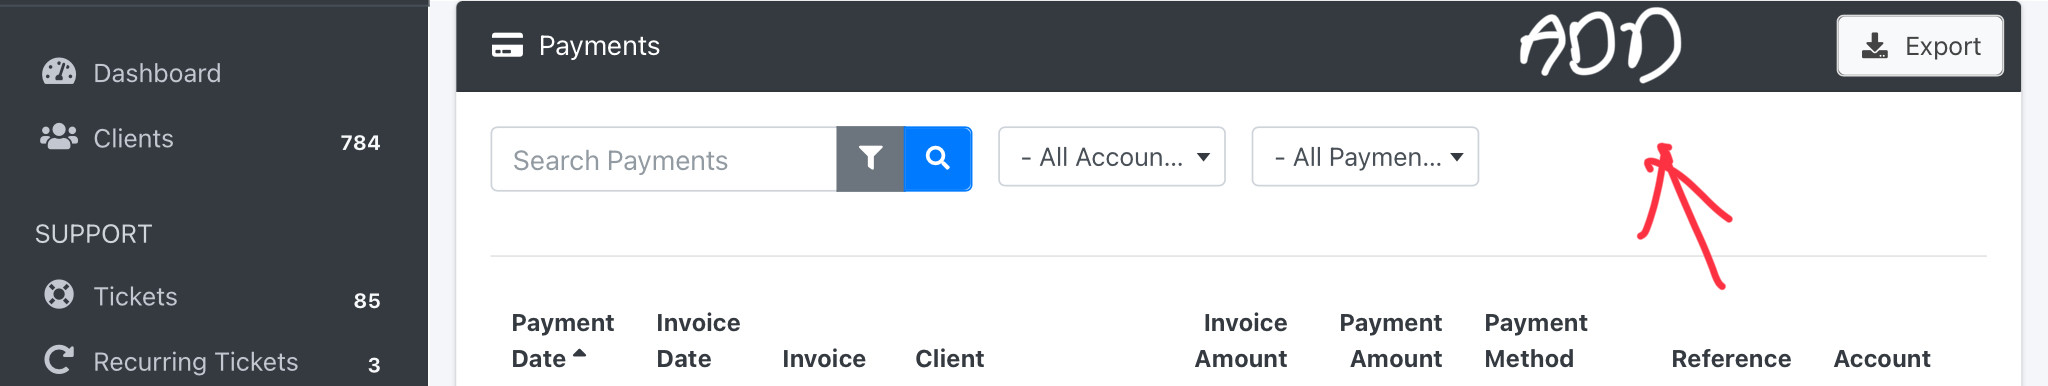Open the All Accounts dropdown
2048x386 pixels.
pos(1112,157)
